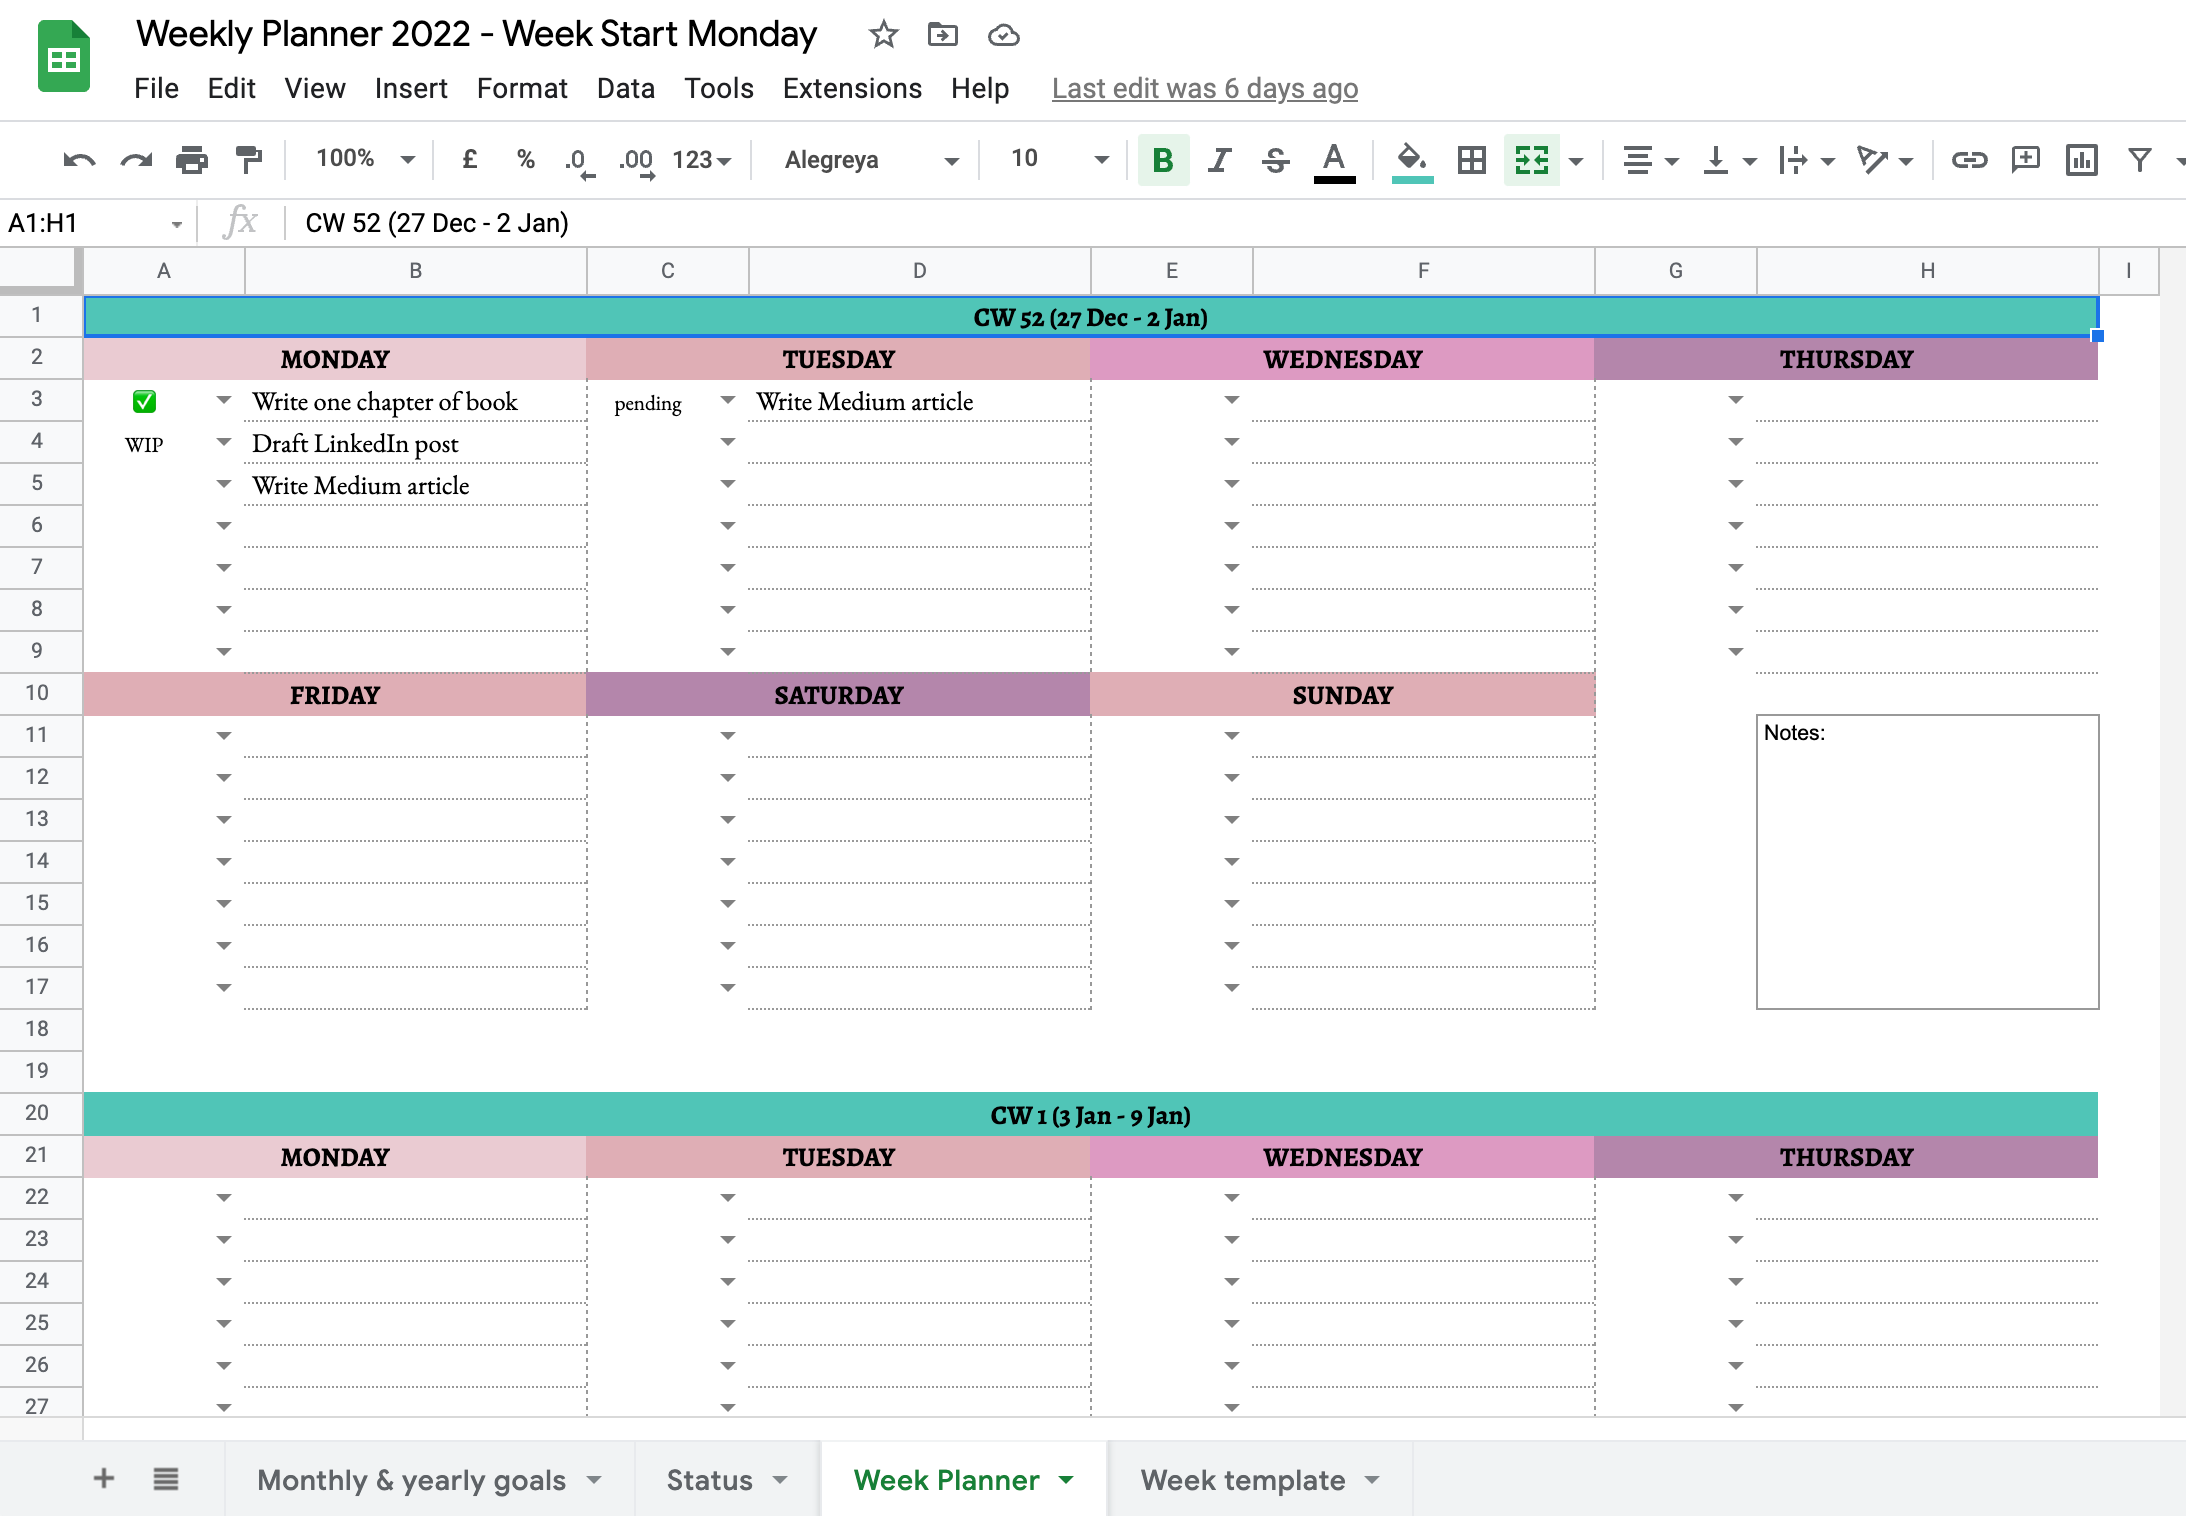Open the File menu

pos(156,89)
